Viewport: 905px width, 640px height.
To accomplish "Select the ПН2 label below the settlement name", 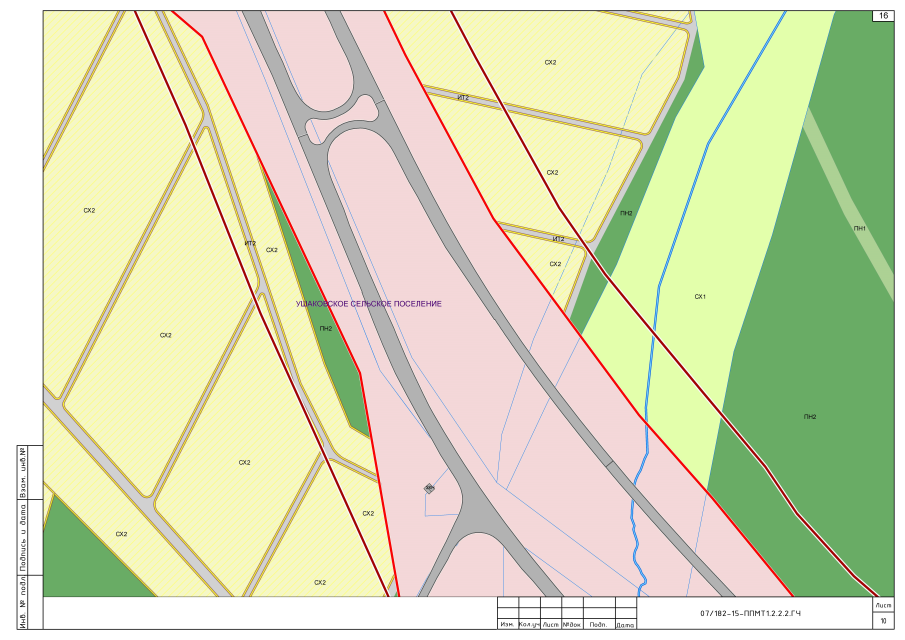I will point(325,328).
